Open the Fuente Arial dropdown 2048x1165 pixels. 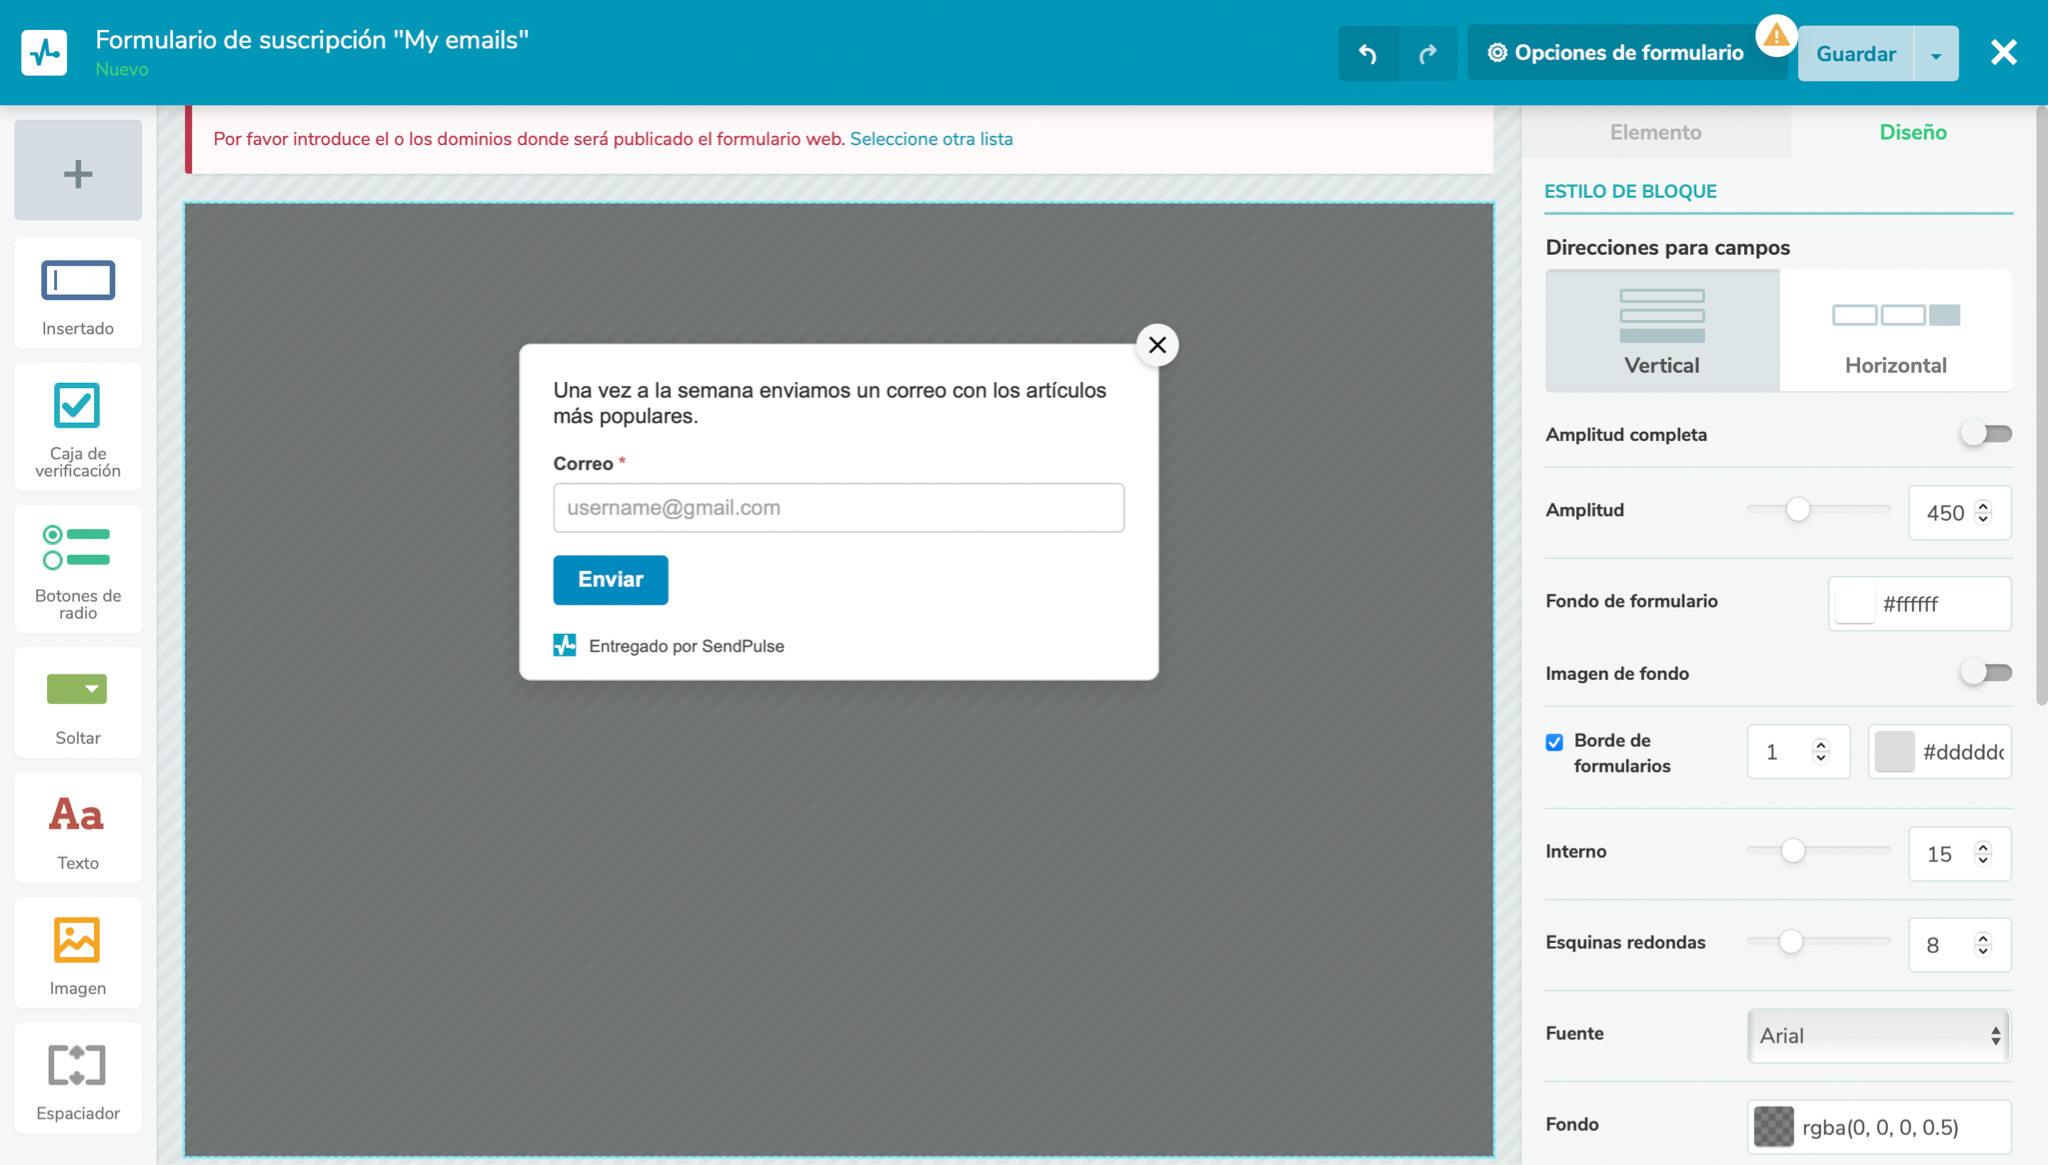1878,1036
